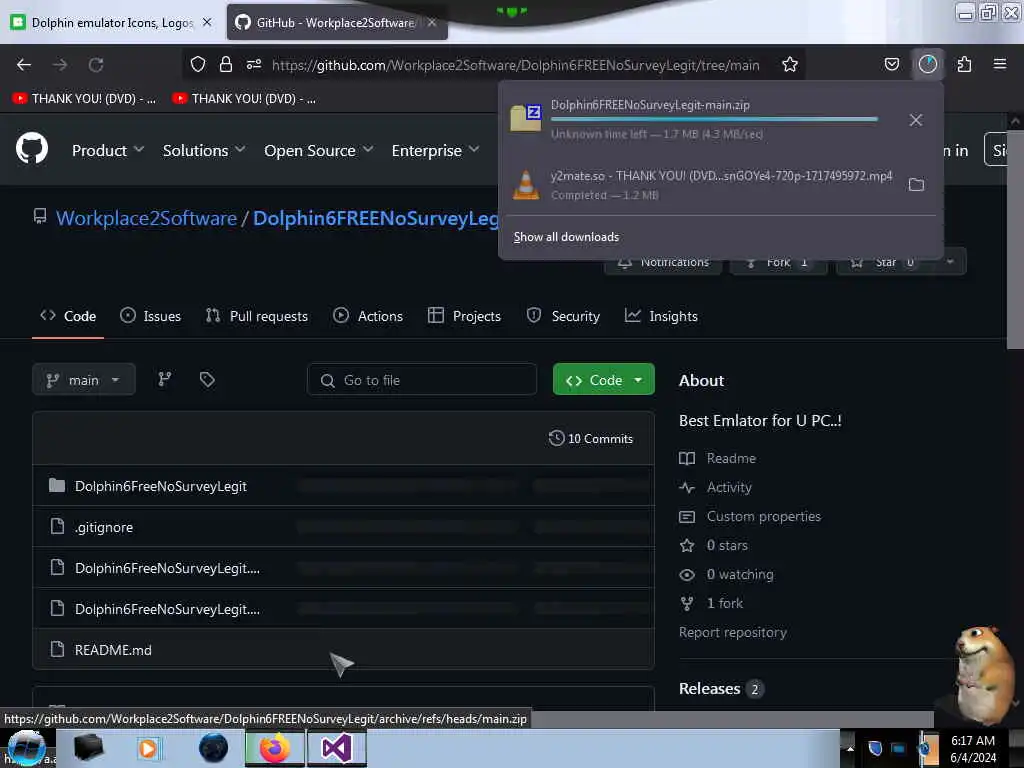This screenshot has width=1024, height=768.
Task: Open the Actions tab
Action: tap(368, 316)
